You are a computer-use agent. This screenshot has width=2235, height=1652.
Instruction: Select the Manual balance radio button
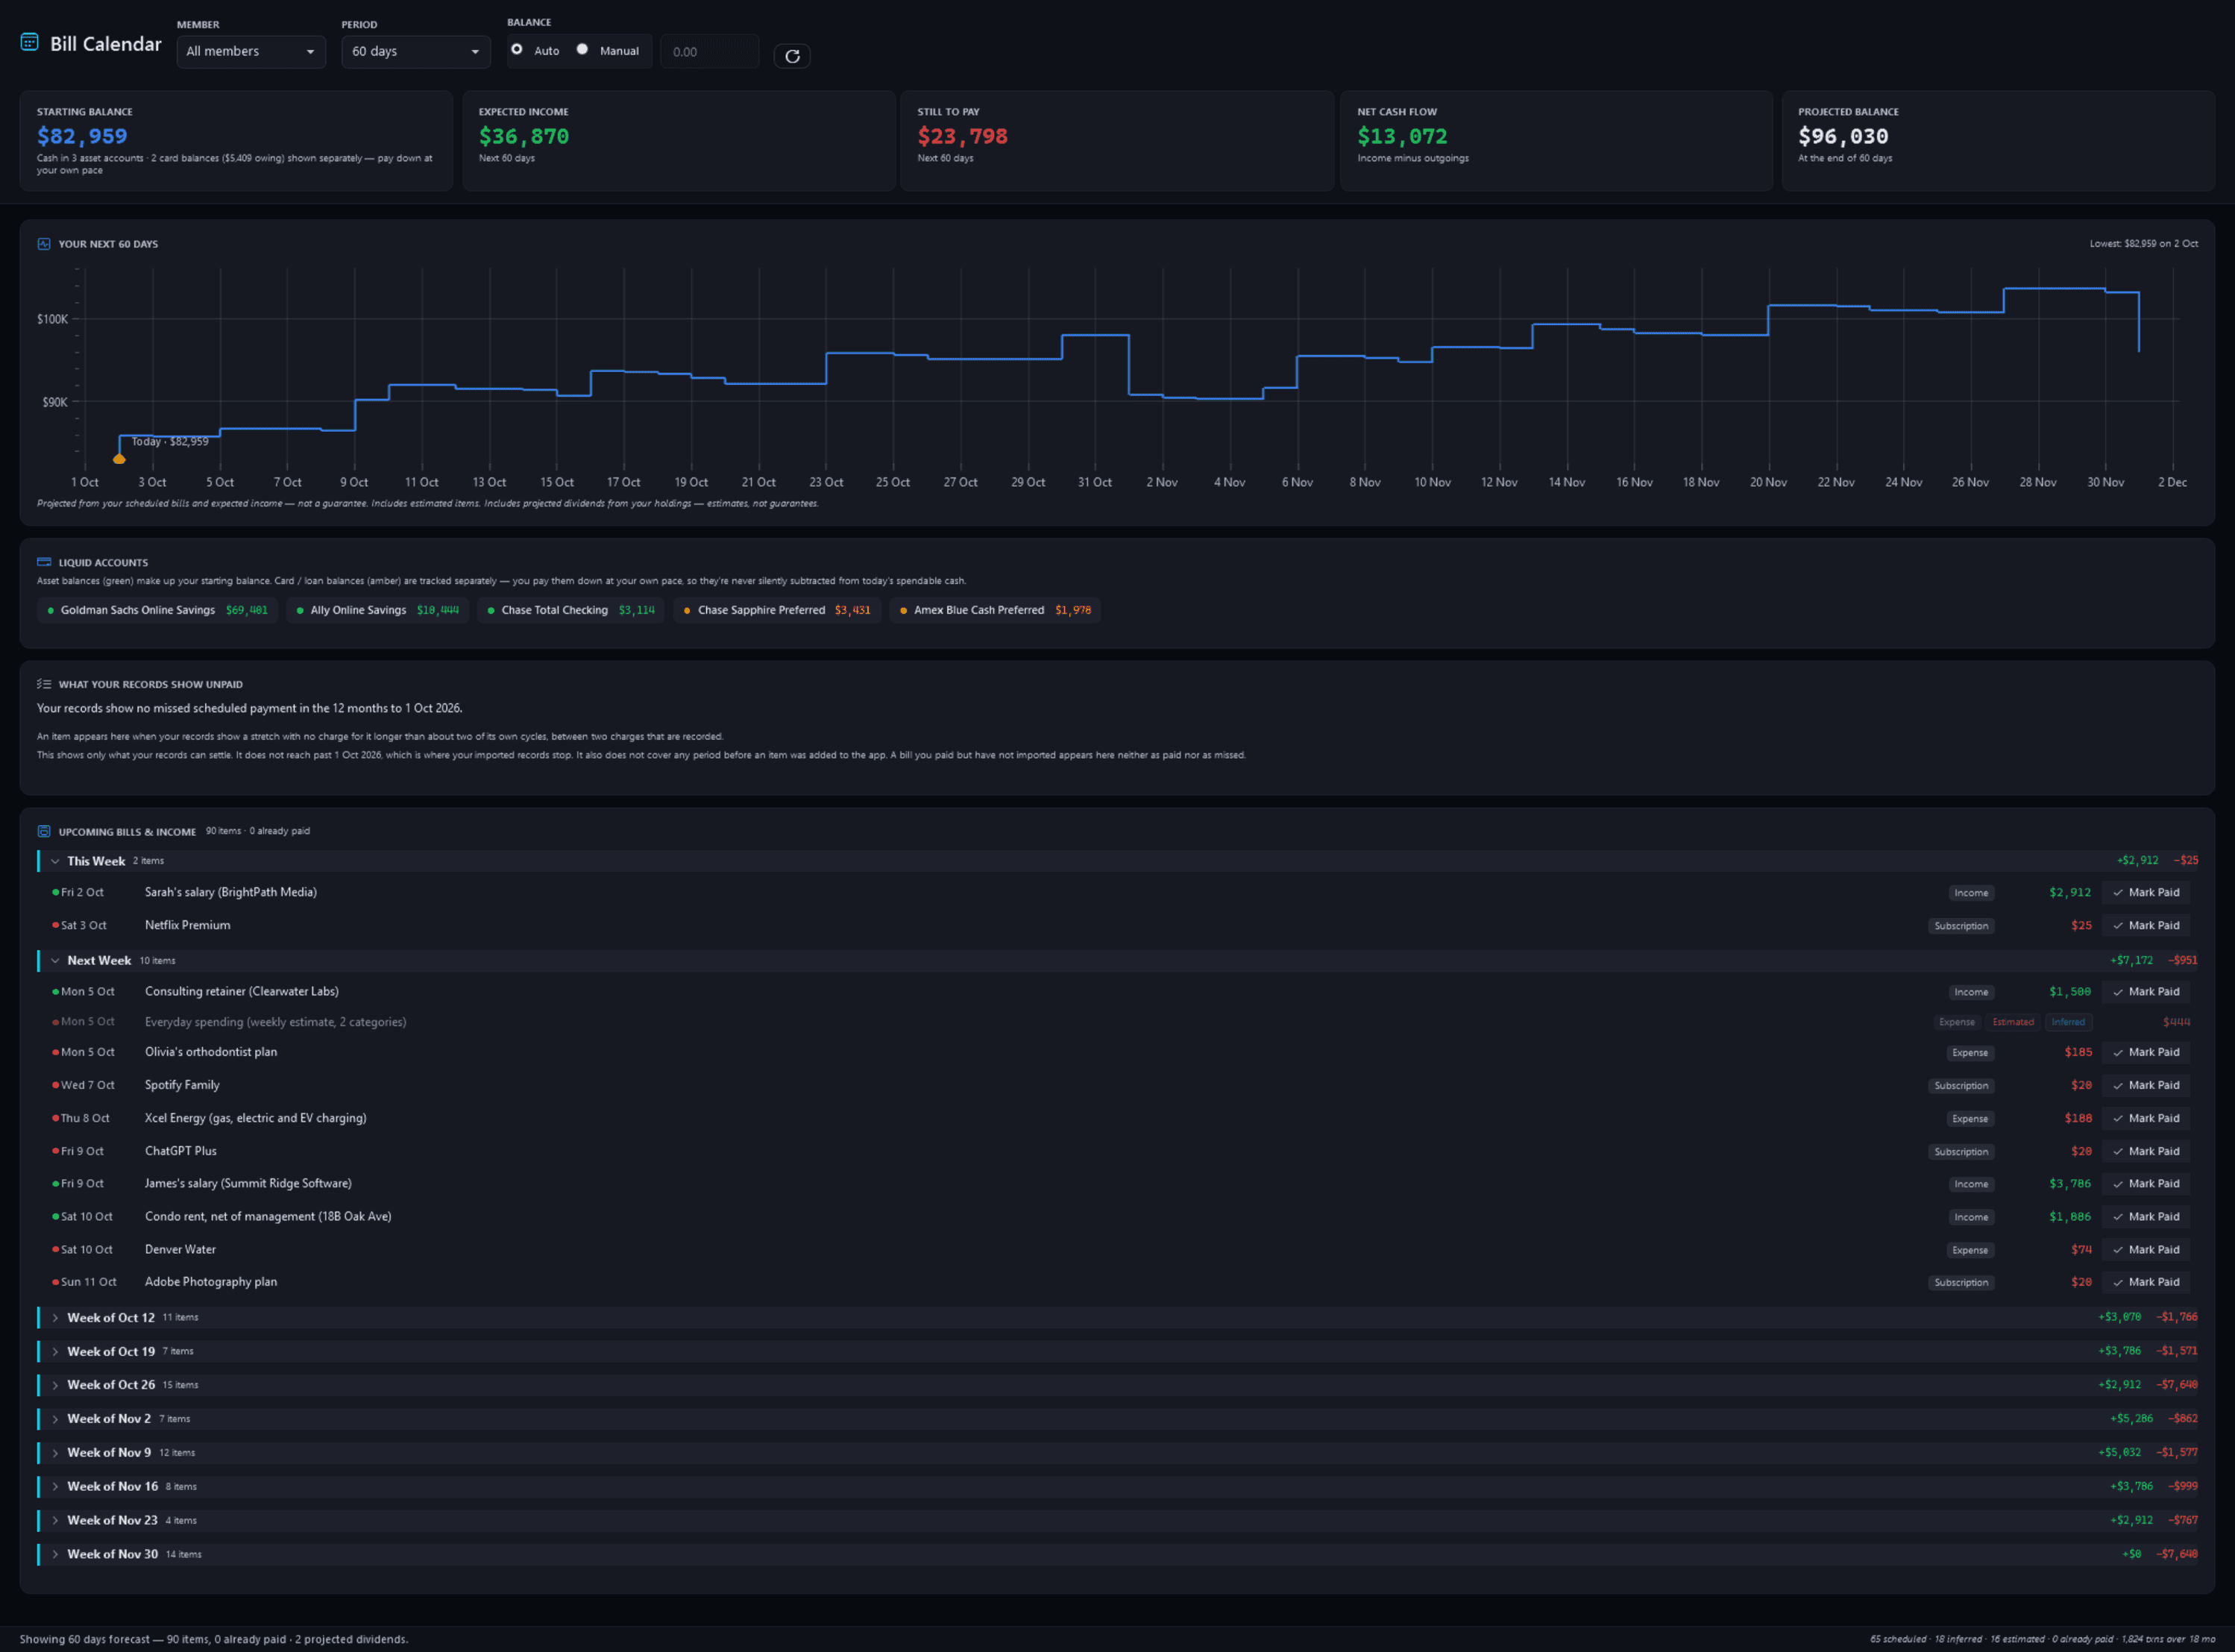click(x=582, y=49)
